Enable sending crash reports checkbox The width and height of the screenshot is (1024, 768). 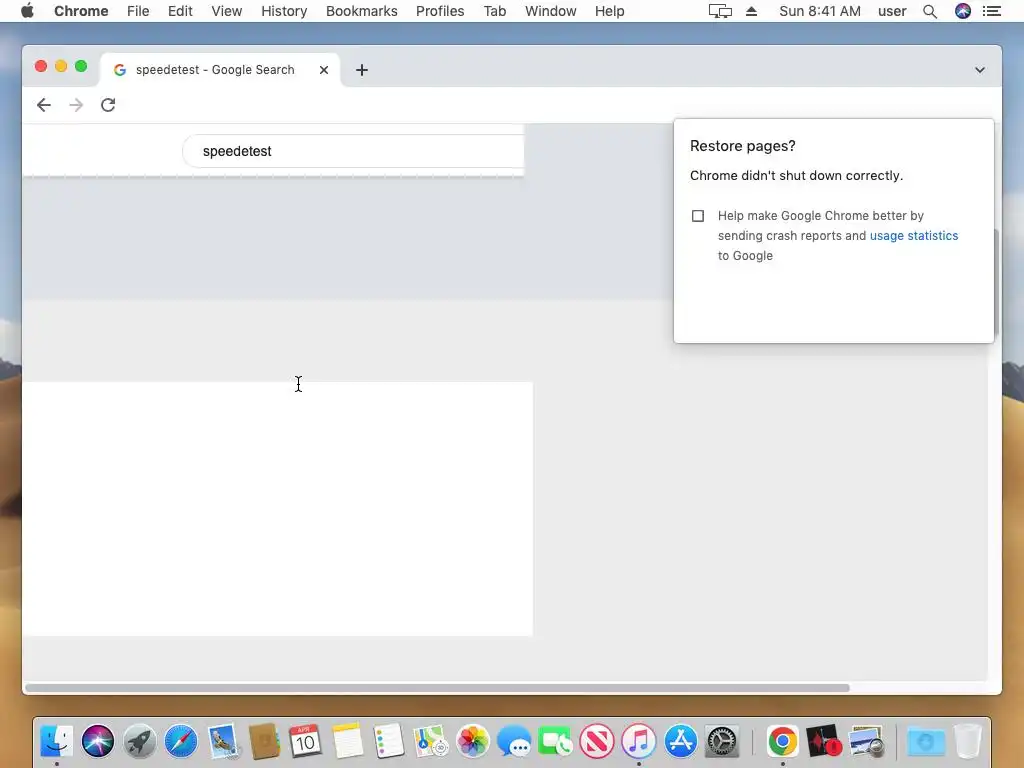click(697, 216)
